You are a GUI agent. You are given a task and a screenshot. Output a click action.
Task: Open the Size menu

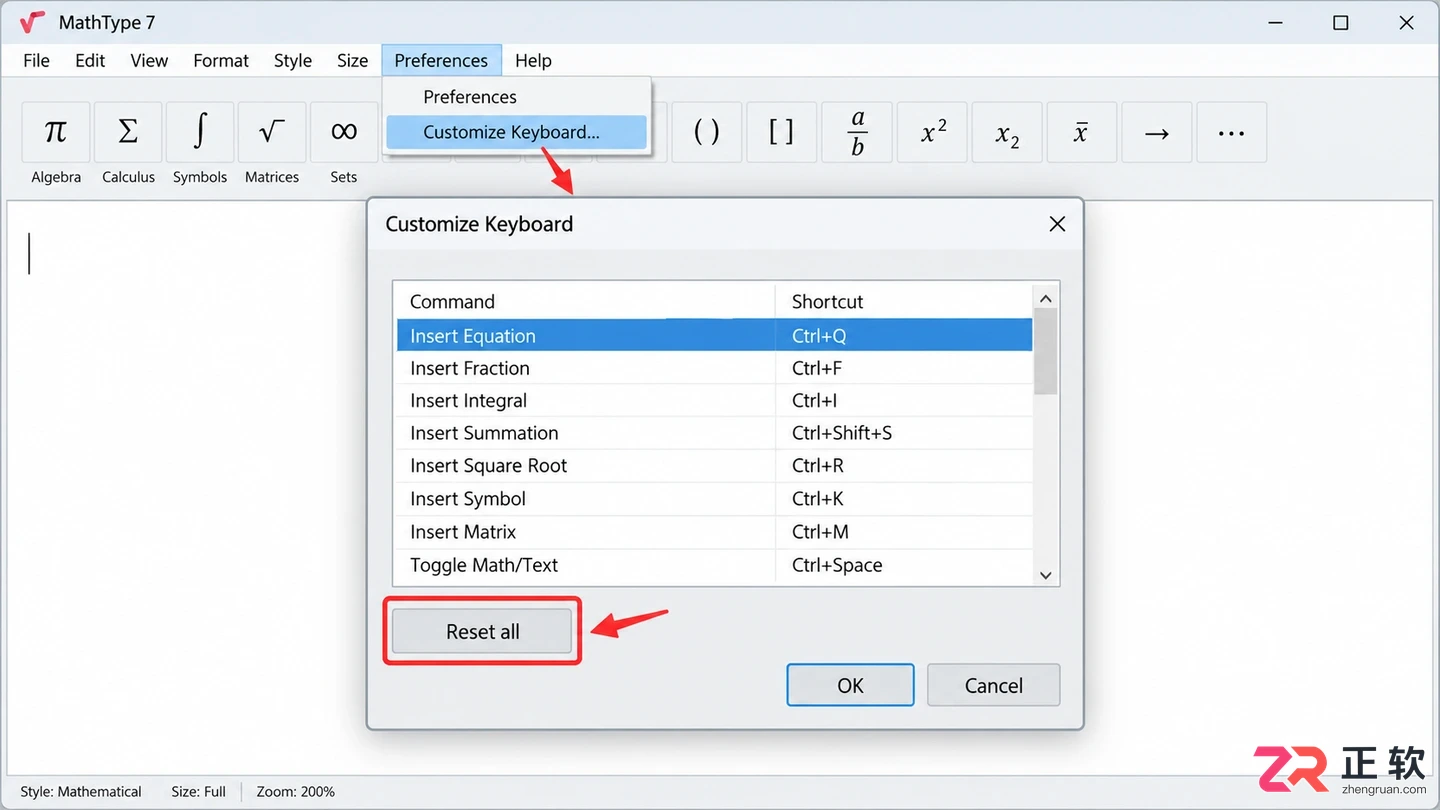coord(352,61)
